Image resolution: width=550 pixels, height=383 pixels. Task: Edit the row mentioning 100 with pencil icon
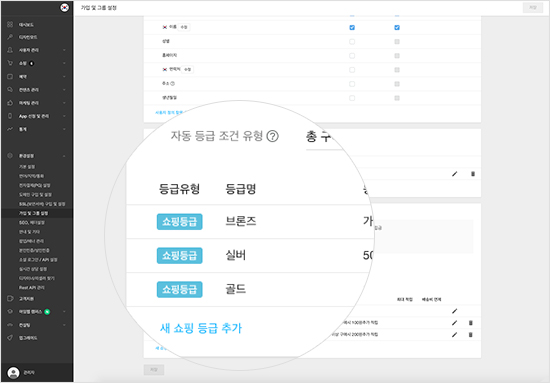(455, 323)
